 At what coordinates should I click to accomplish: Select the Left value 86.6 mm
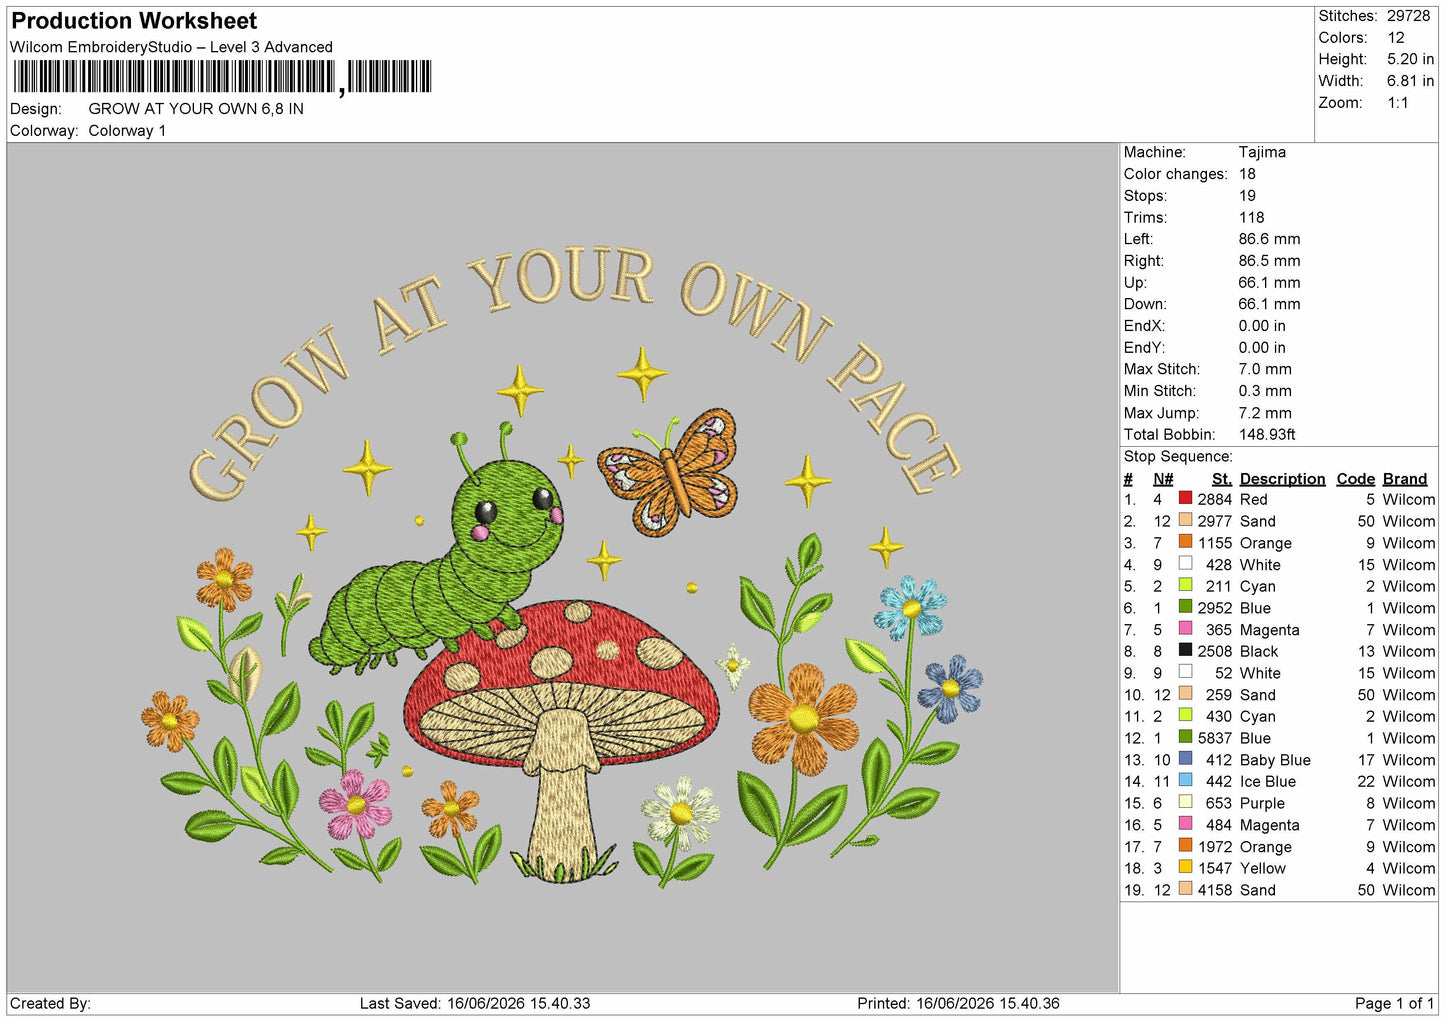[x=1269, y=239]
